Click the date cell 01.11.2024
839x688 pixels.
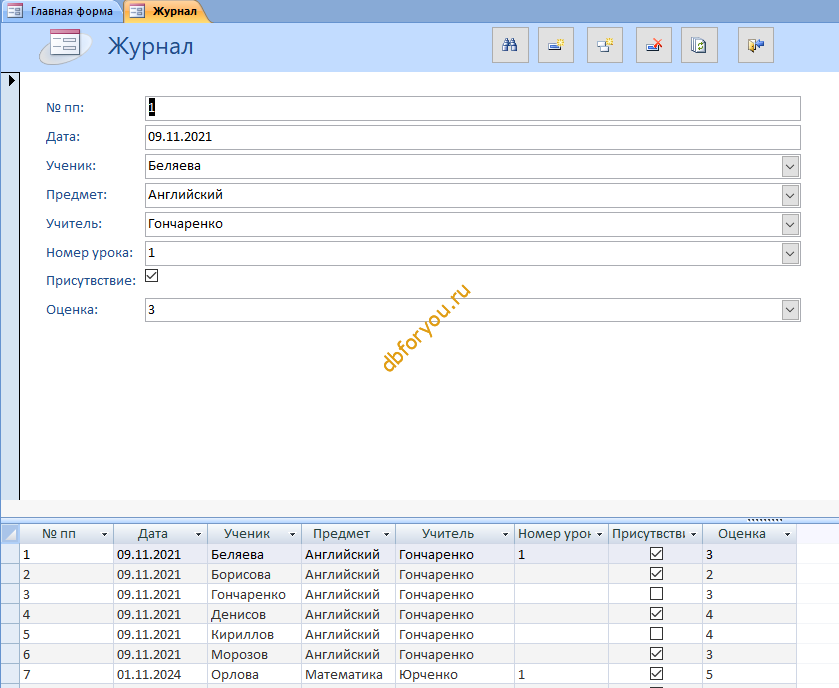[x=160, y=675]
